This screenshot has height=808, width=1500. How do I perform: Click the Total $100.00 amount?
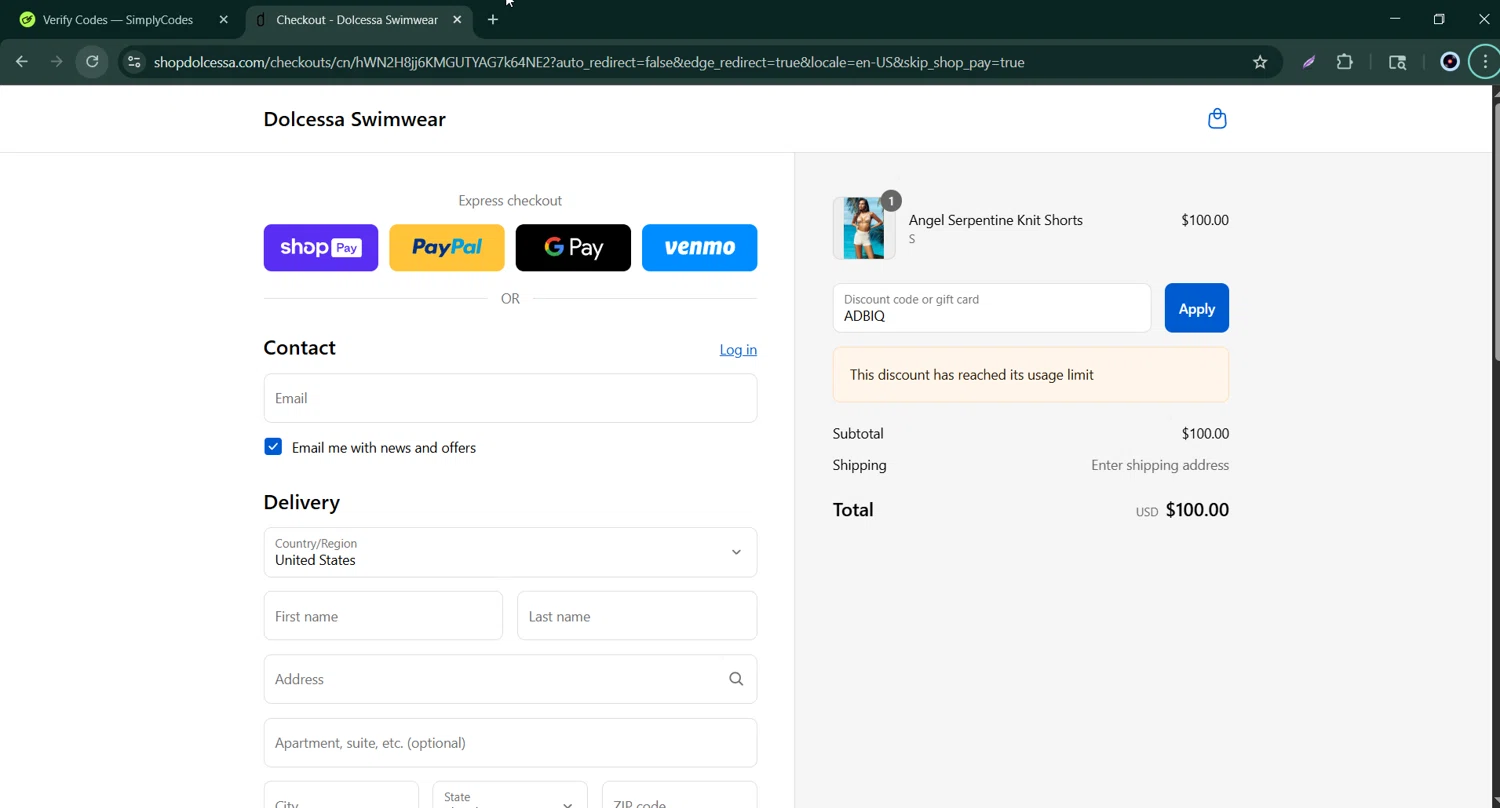coord(1197,510)
